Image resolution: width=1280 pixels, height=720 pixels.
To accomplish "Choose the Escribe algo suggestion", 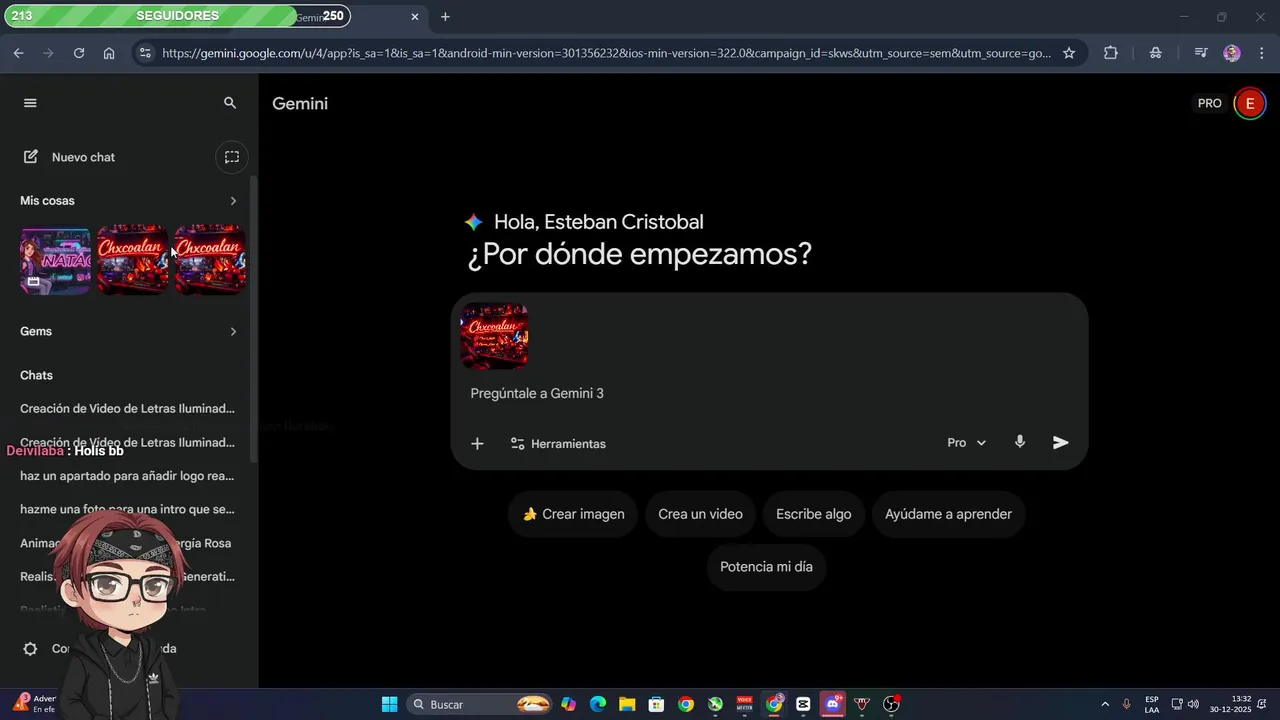I will (814, 514).
